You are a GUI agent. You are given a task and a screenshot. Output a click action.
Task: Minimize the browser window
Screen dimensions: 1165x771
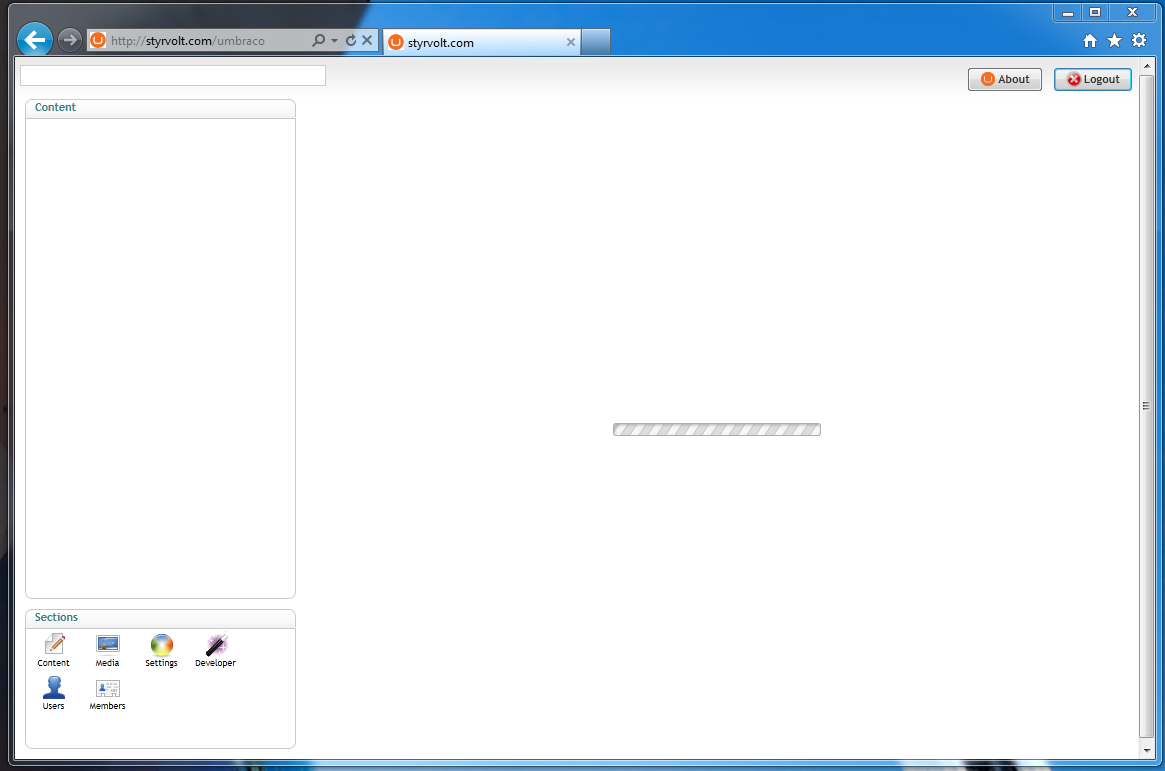pos(1068,13)
